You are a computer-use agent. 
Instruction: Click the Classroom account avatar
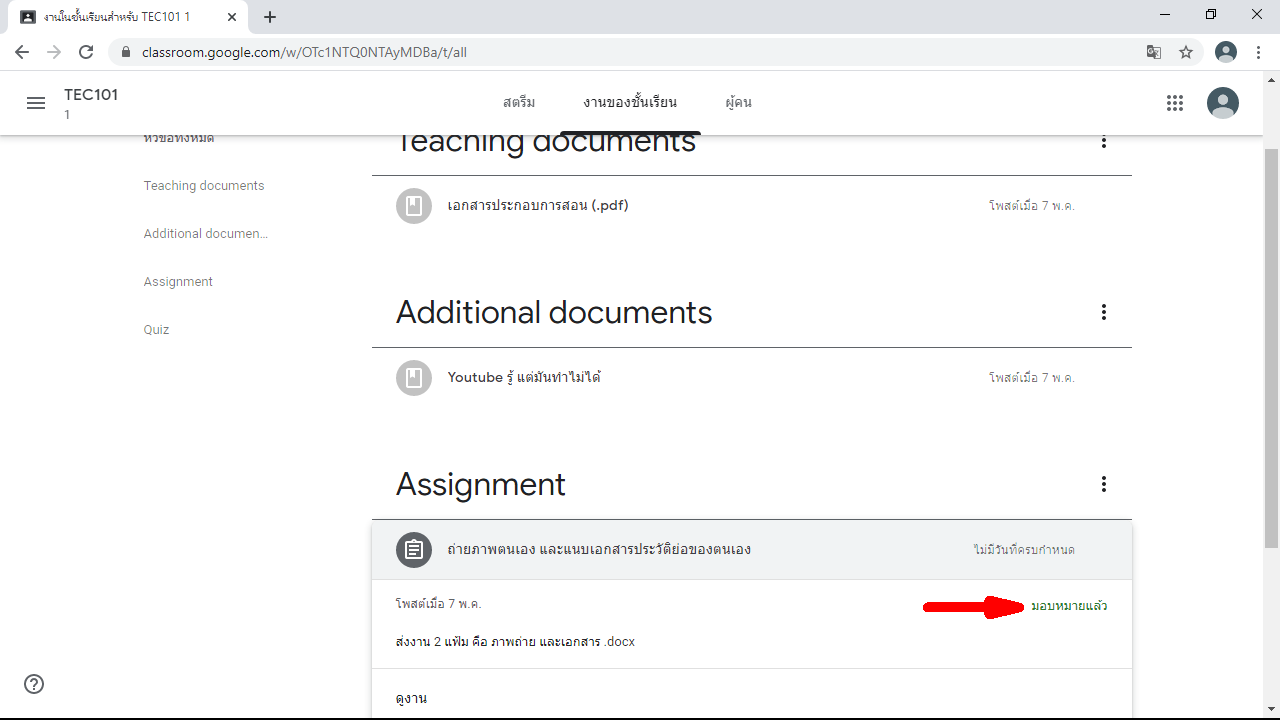[x=1222, y=103]
